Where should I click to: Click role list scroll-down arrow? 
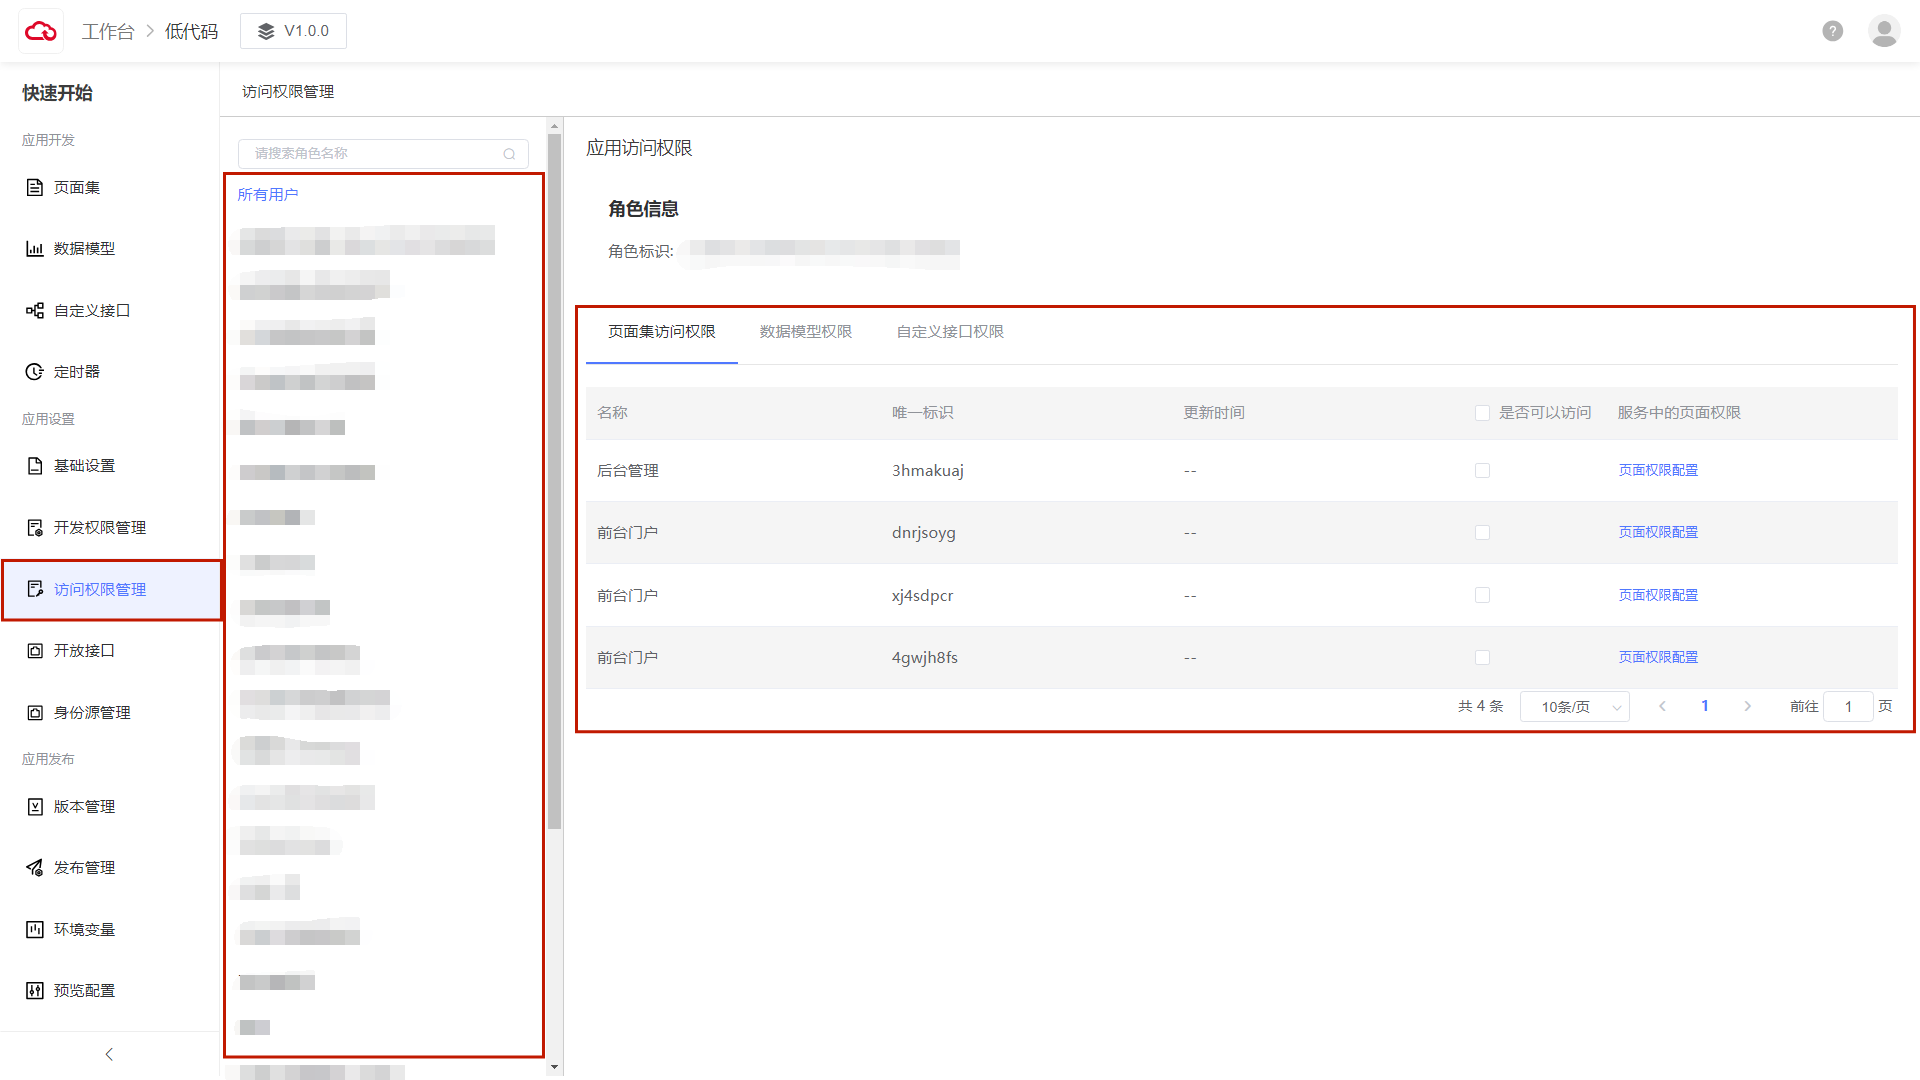point(554,1067)
